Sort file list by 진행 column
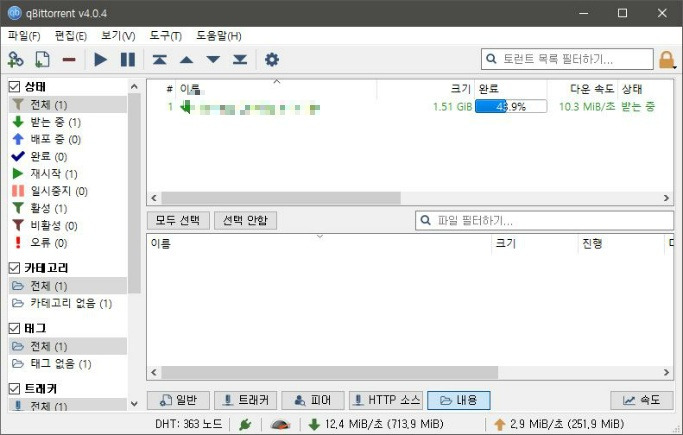This screenshot has height=435, width=683. click(622, 243)
